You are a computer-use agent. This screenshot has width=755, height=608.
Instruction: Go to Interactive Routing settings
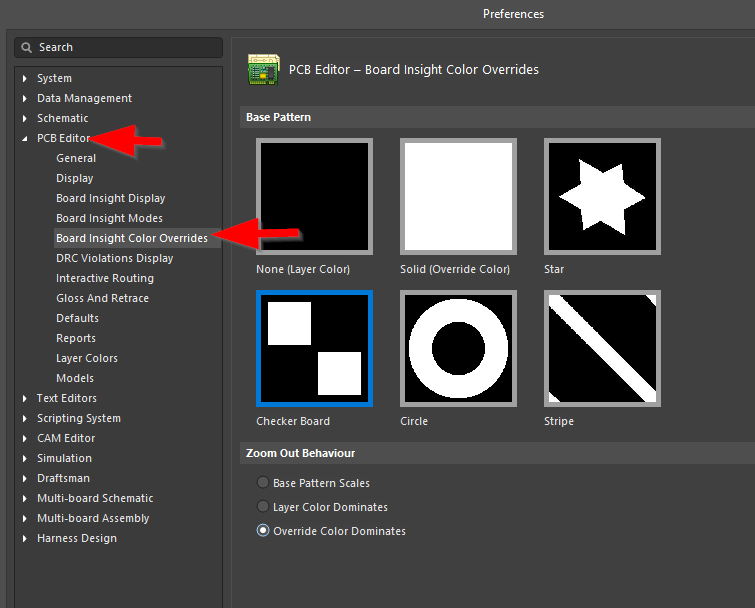[x=104, y=278]
